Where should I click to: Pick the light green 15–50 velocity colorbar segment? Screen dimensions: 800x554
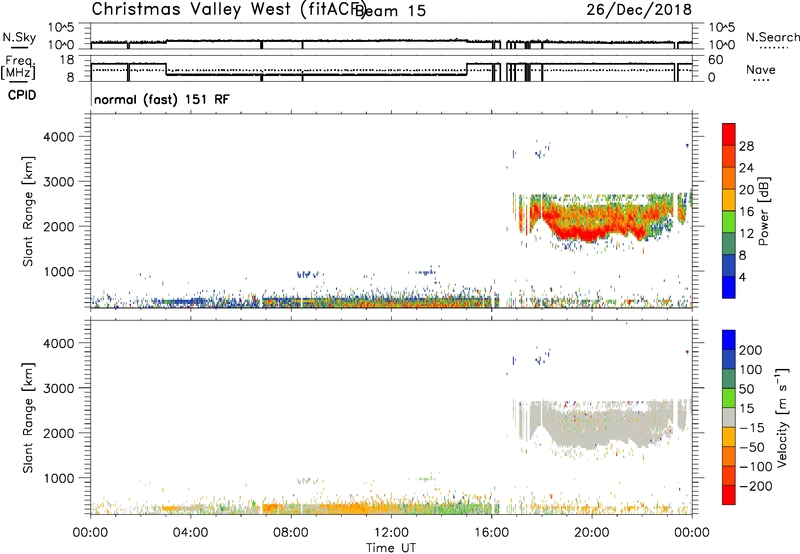point(729,398)
